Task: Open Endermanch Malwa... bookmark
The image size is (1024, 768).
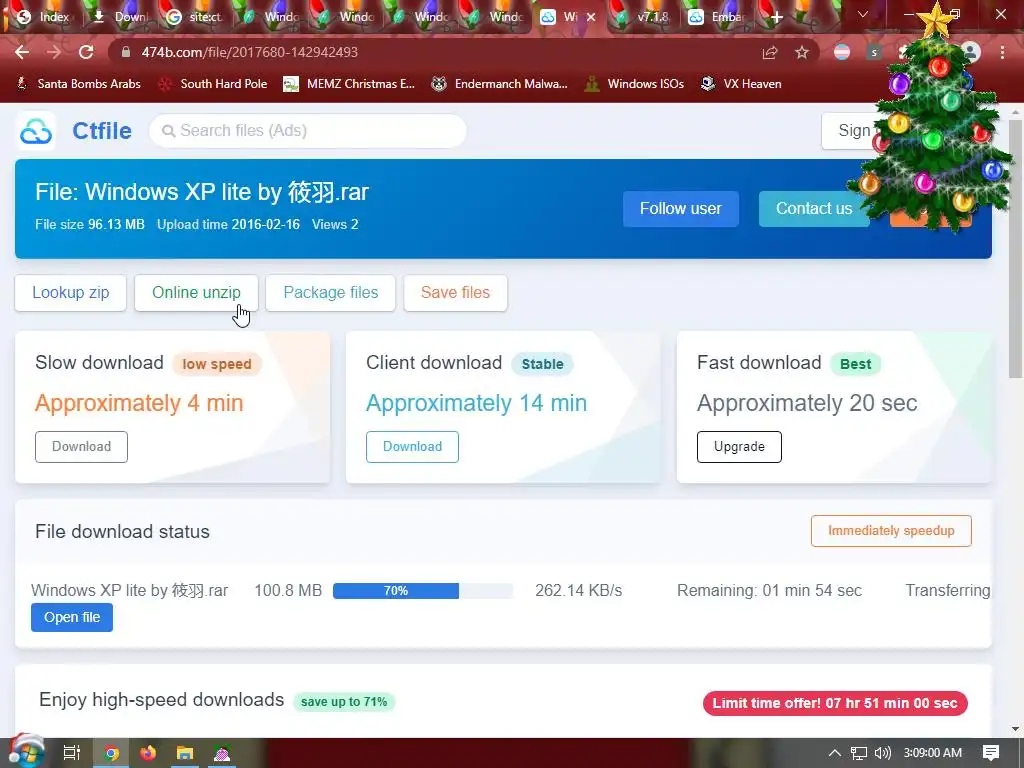Action: 500,84
